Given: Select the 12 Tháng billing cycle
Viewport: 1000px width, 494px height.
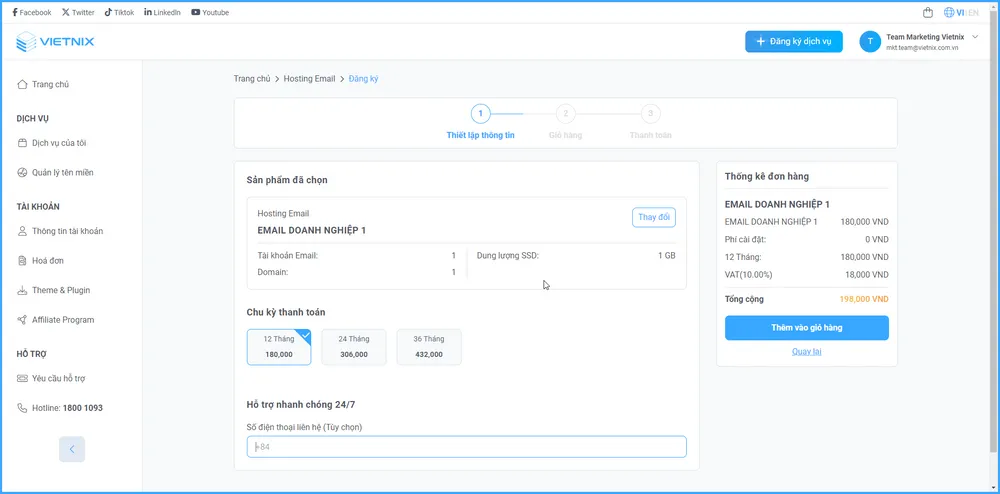Looking at the screenshot, I should point(278,346).
